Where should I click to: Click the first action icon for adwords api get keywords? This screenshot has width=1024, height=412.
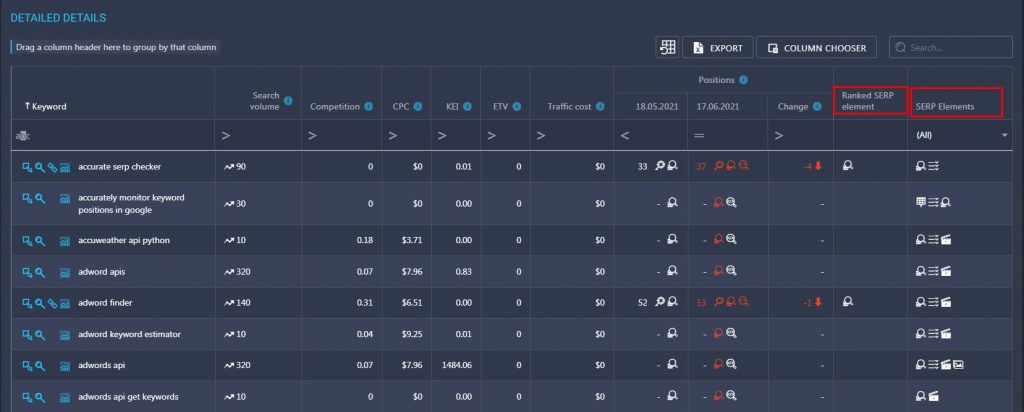click(x=27, y=397)
